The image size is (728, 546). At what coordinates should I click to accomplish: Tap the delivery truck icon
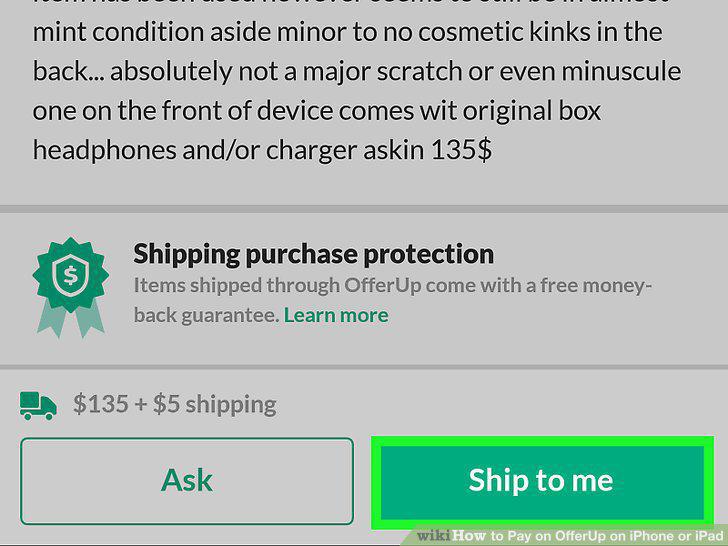(38, 406)
